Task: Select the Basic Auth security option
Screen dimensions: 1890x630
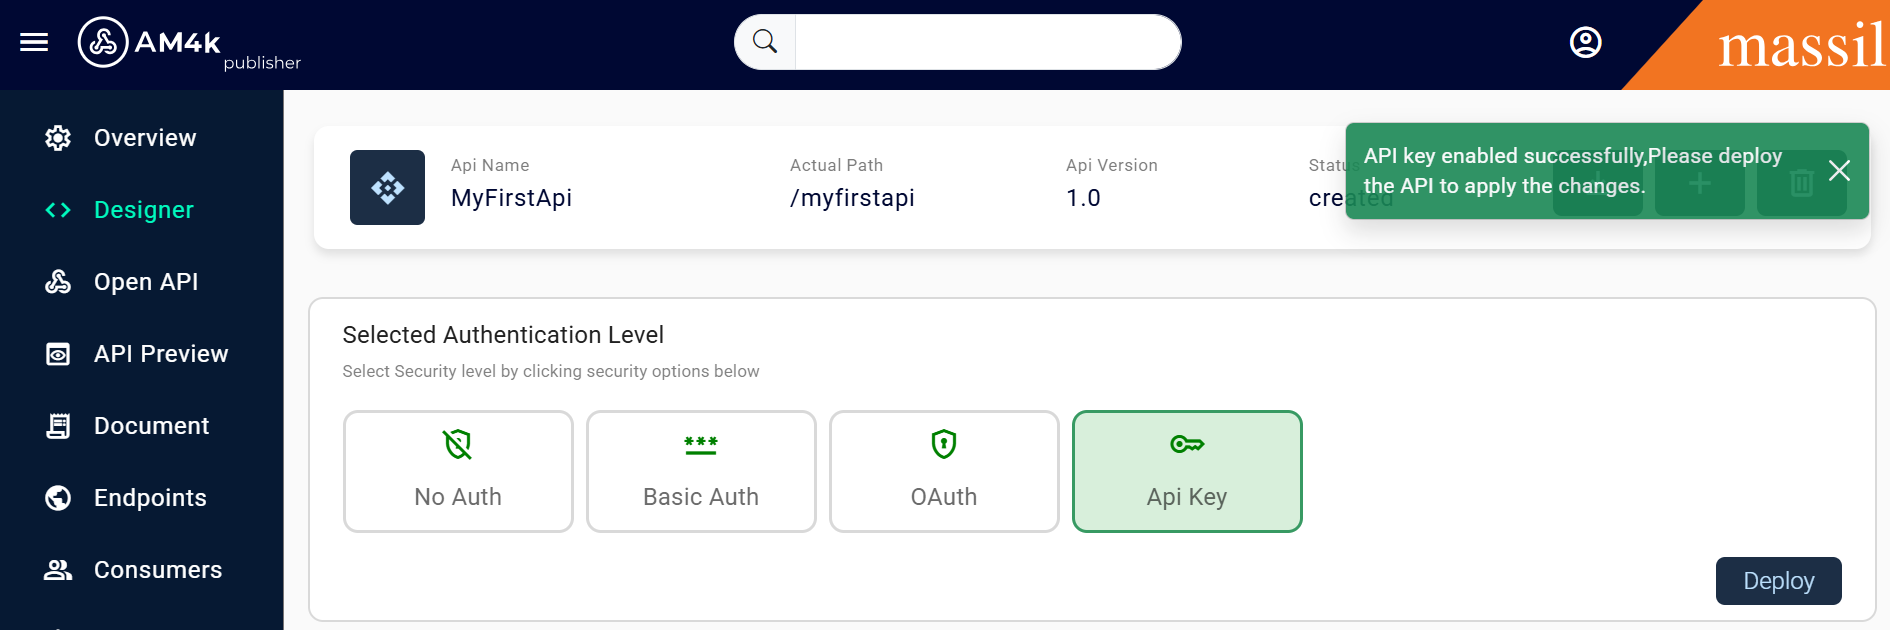Action: tap(701, 471)
